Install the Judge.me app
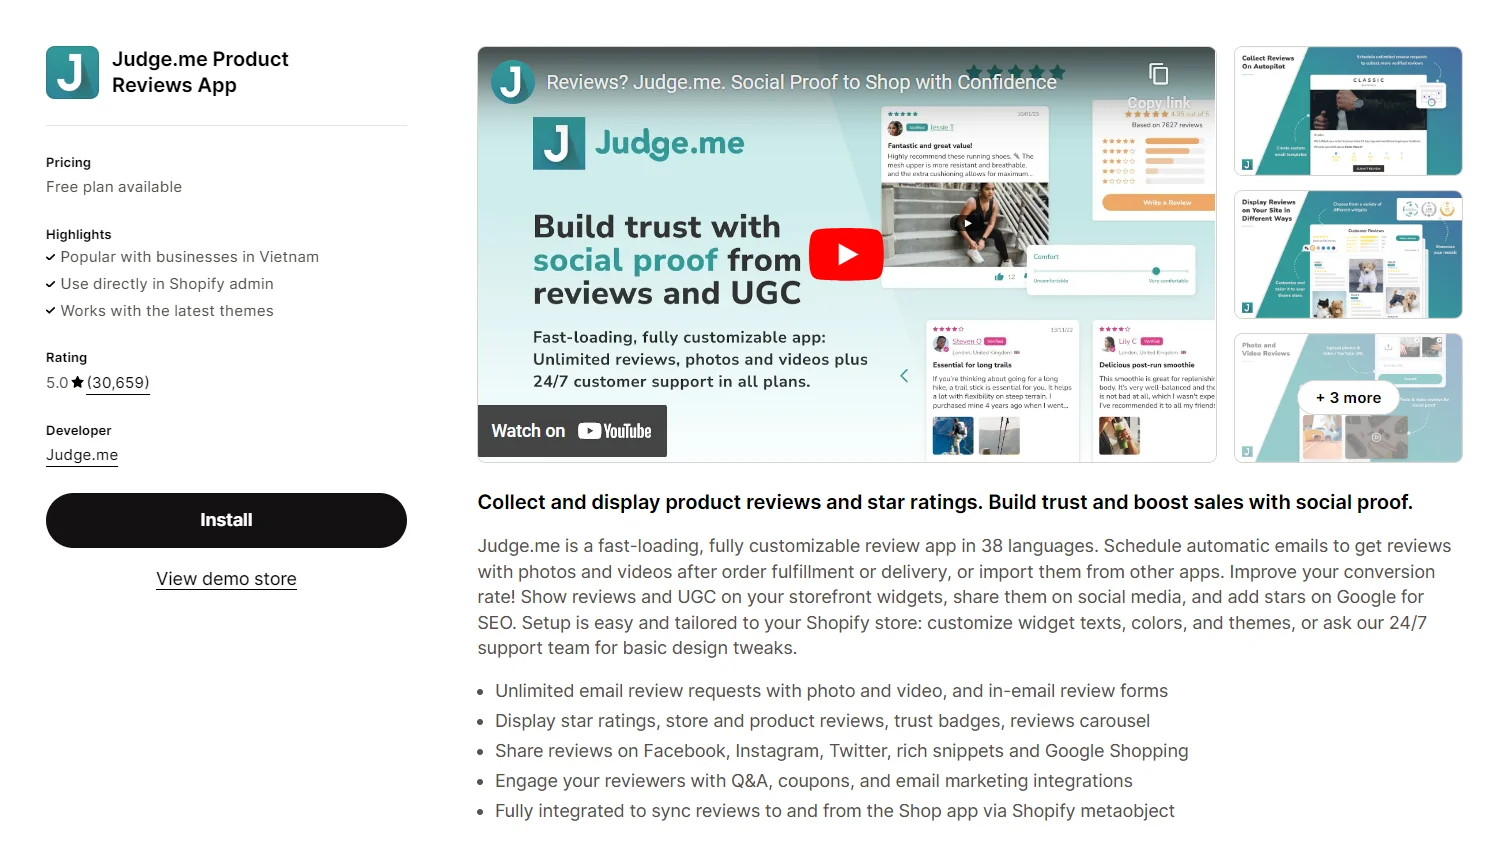 point(226,520)
